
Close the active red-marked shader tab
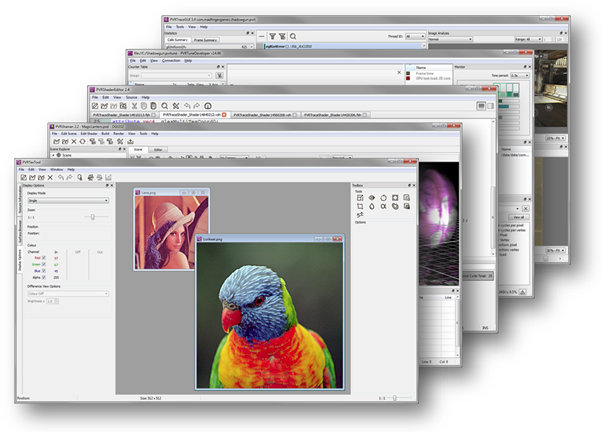click(x=224, y=115)
